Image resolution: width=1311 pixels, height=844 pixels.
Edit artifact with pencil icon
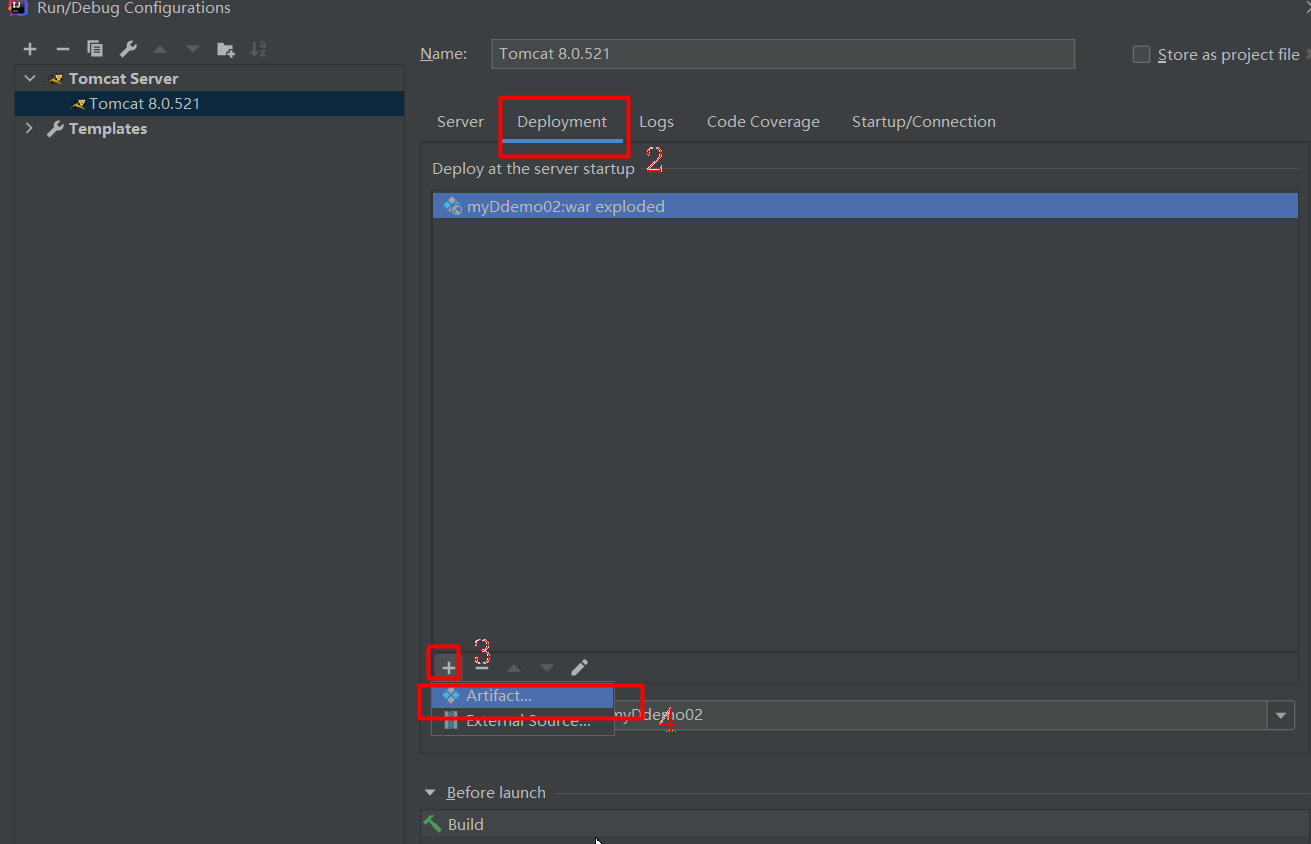click(579, 667)
